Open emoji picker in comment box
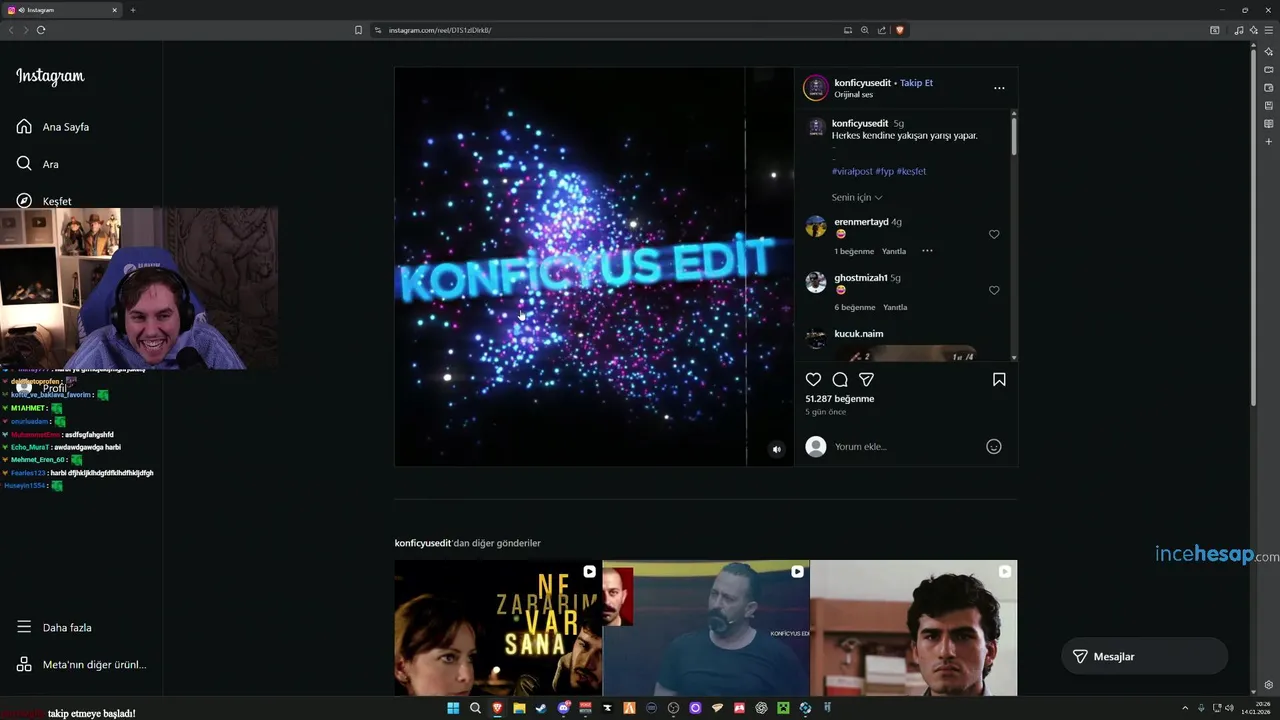The image size is (1280, 720). [994, 447]
